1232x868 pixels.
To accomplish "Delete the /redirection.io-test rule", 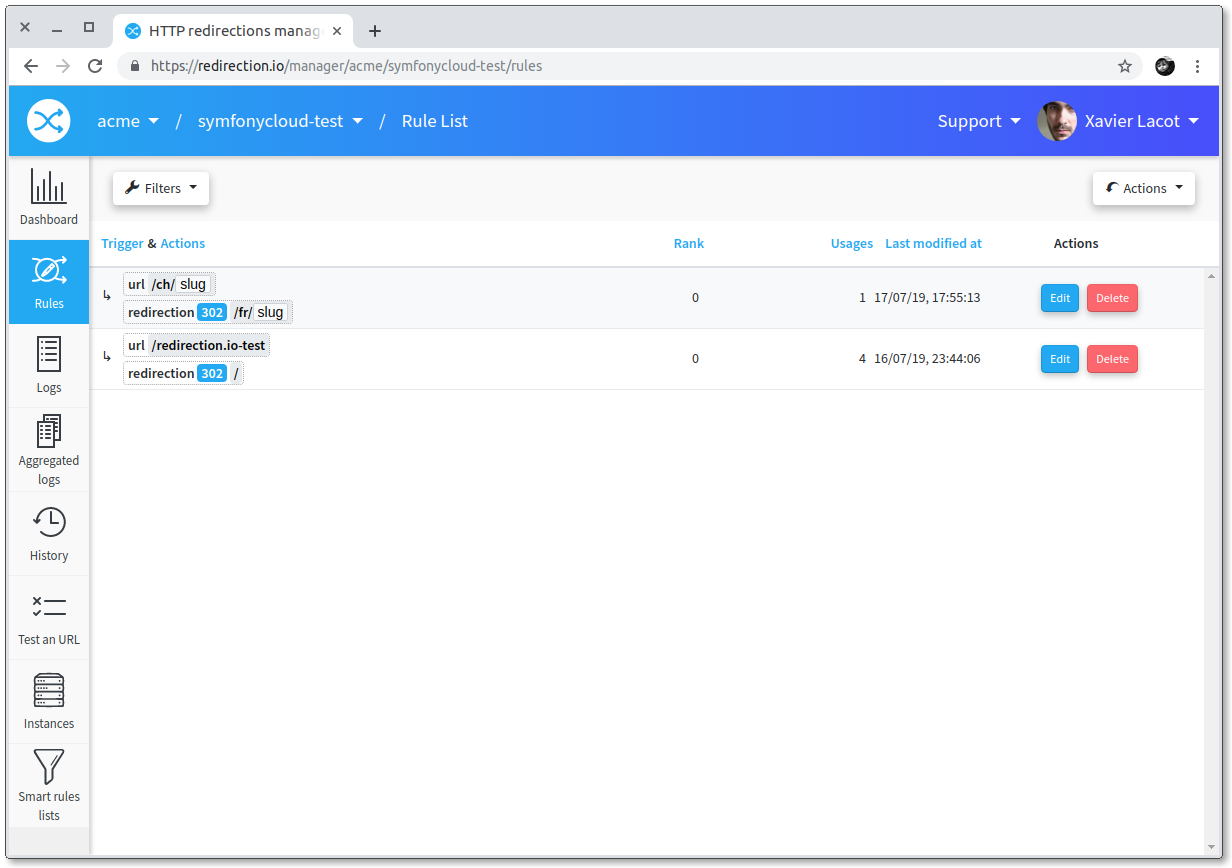I will coord(1112,359).
